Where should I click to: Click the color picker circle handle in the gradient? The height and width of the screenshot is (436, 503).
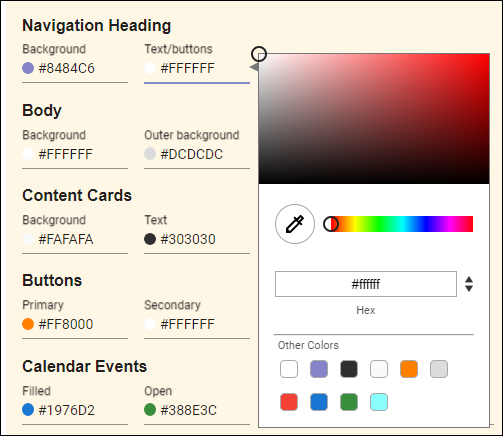(259, 54)
